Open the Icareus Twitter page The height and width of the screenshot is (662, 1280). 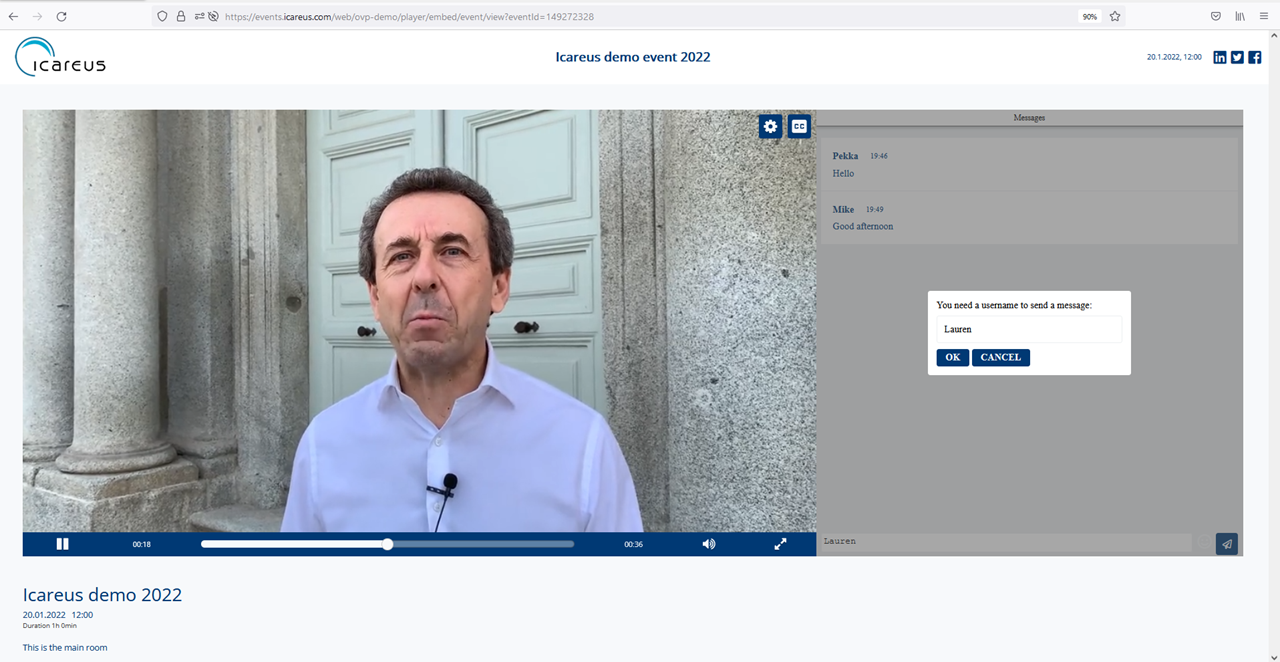click(x=1237, y=57)
